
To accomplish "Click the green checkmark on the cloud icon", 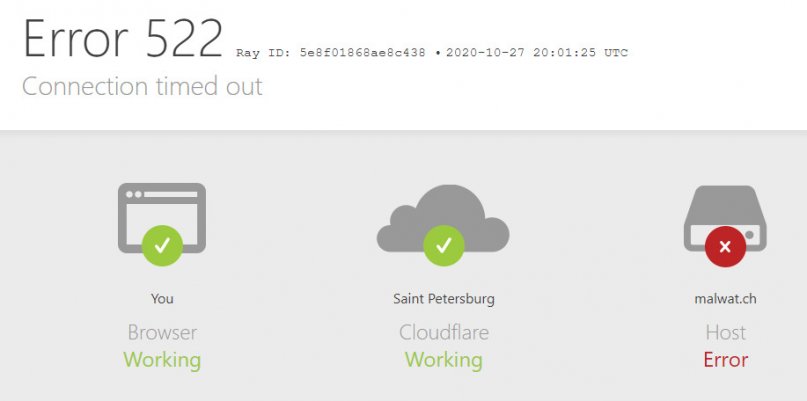I will point(444,246).
